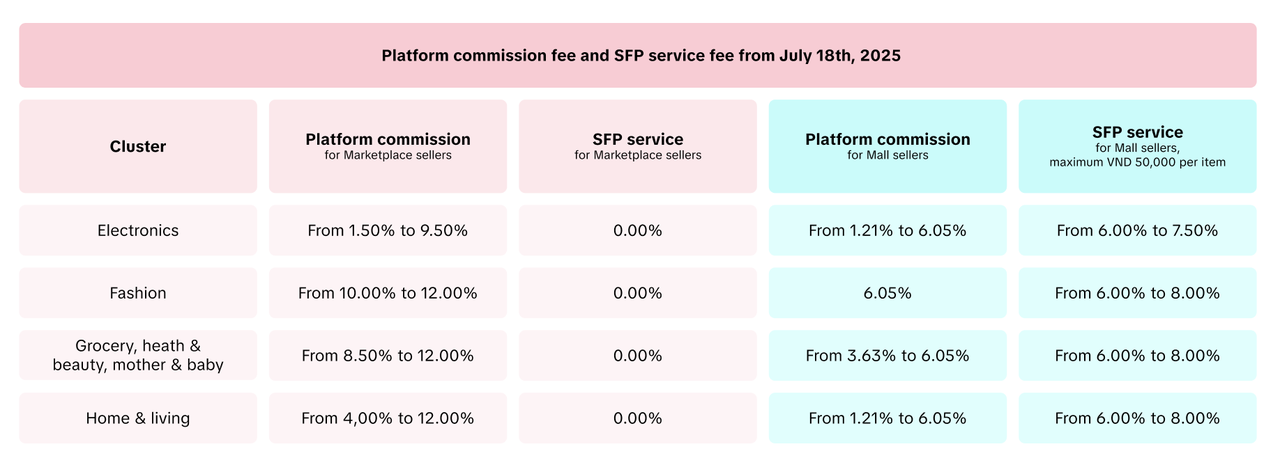Click the 0.00% cell in Electronics row

(x=638, y=230)
